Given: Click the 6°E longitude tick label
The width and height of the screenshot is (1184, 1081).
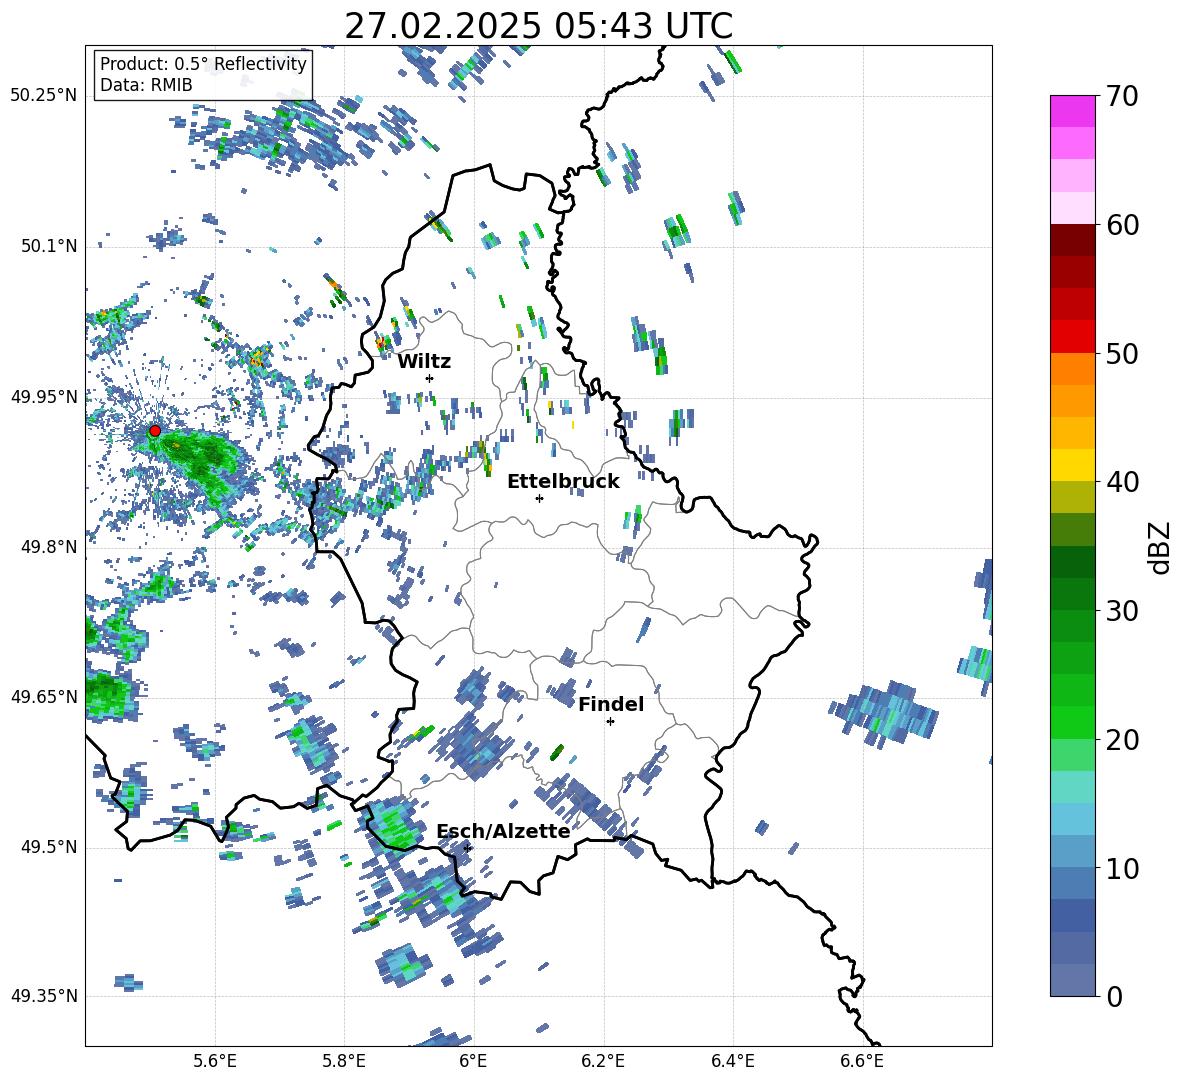Looking at the screenshot, I should point(473,1061).
